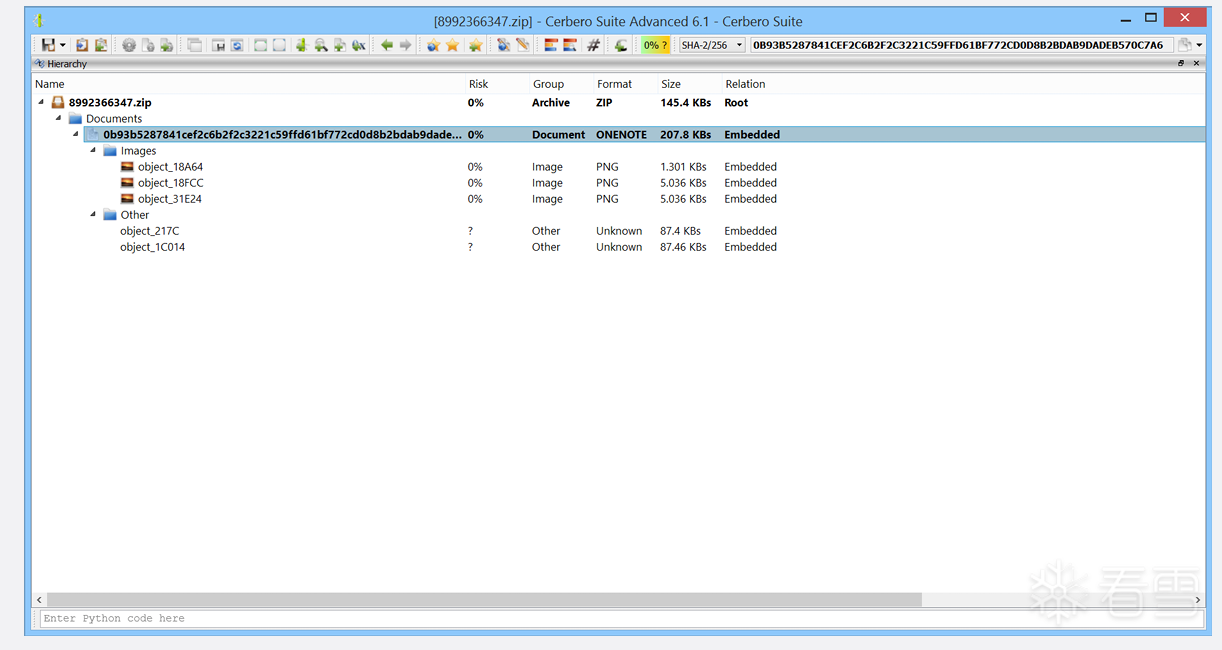The image size is (1222, 650).
Task: Click the green left back arrow
Action: click(x=386, y=45)
